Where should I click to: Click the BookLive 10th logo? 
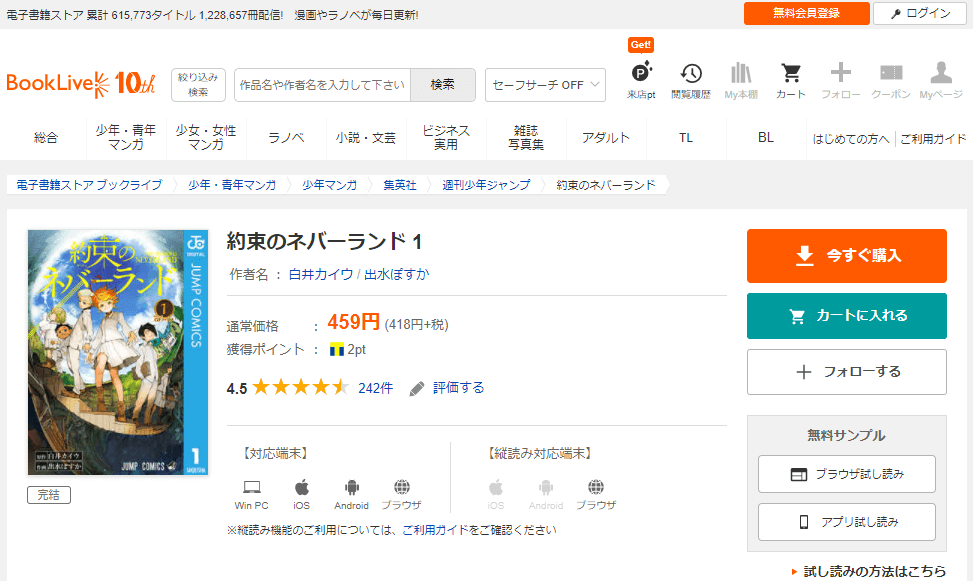pos(81,84)
